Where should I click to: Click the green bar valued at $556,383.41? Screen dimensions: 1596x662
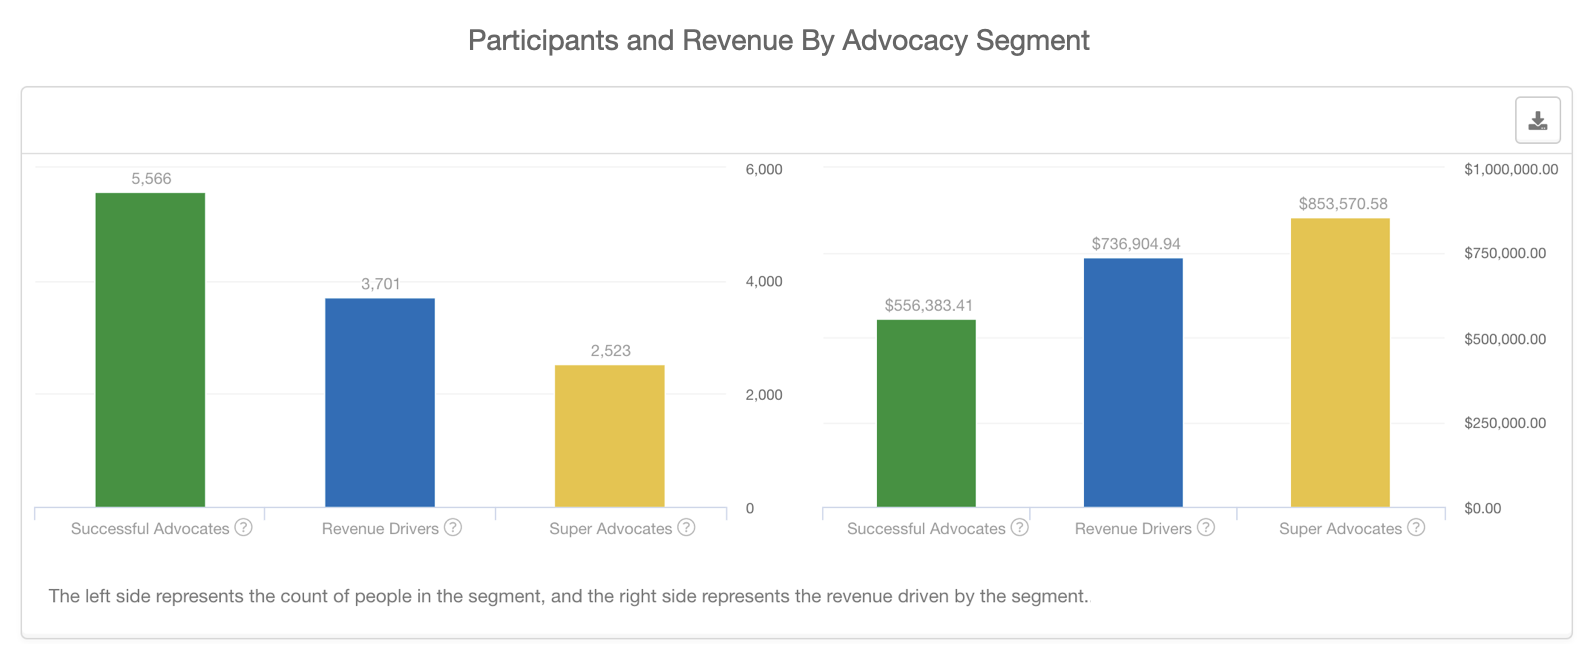click(926, 413)
